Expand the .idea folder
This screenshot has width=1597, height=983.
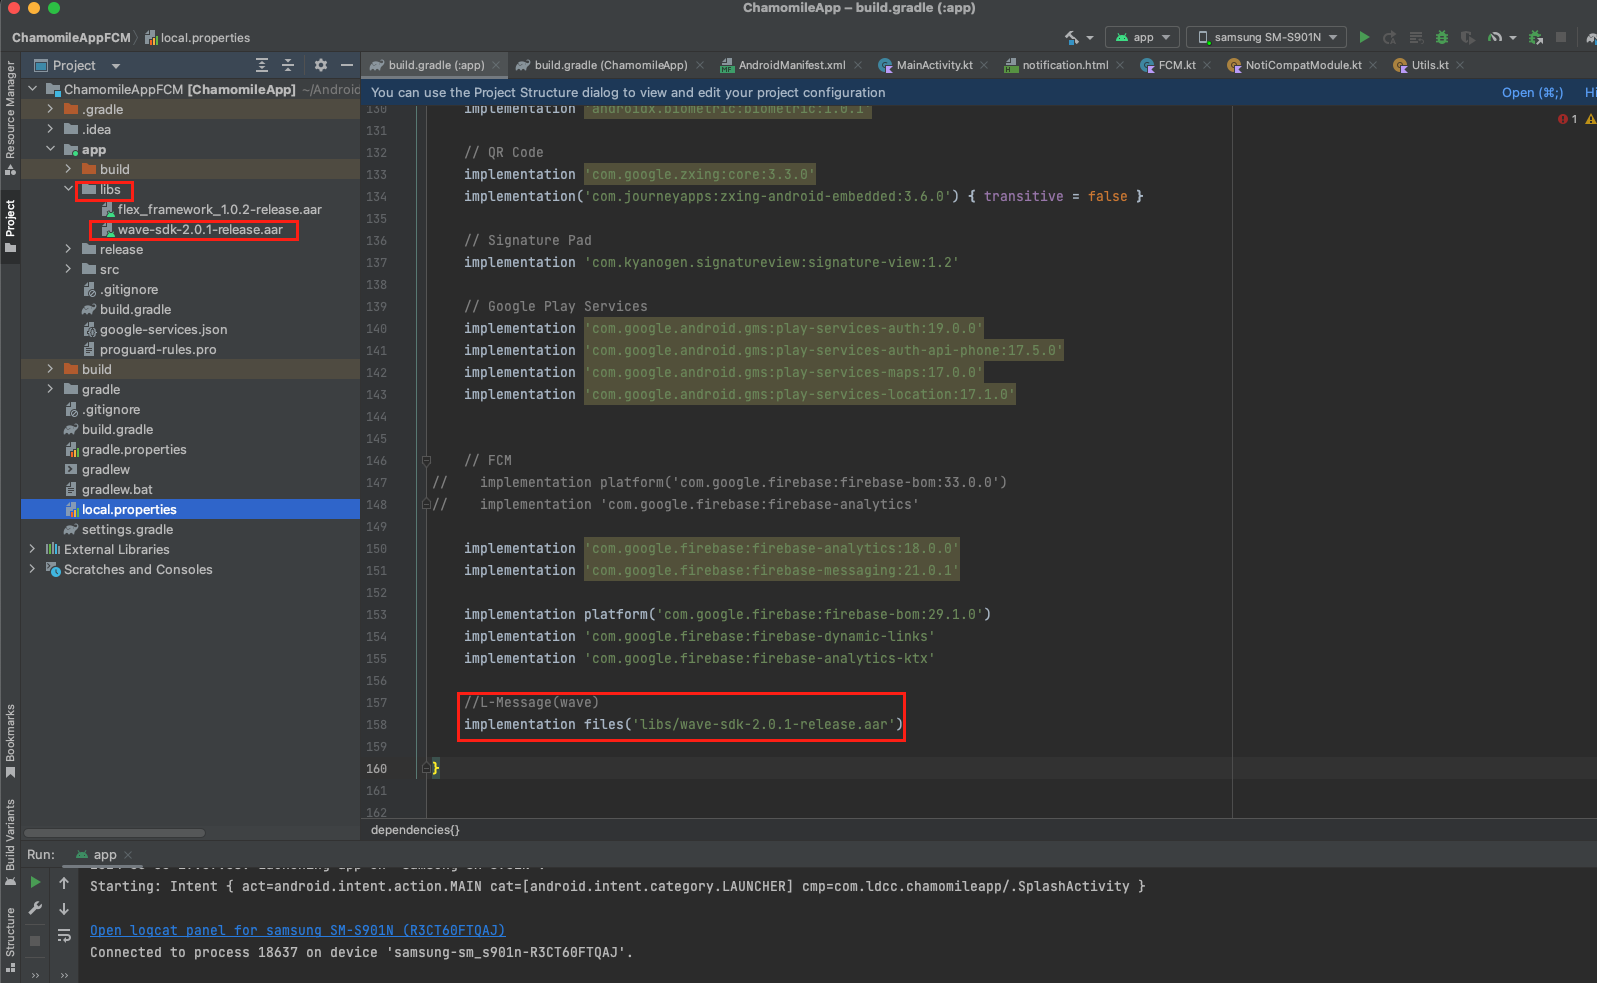pyautogui.click(x=51, y=129)
